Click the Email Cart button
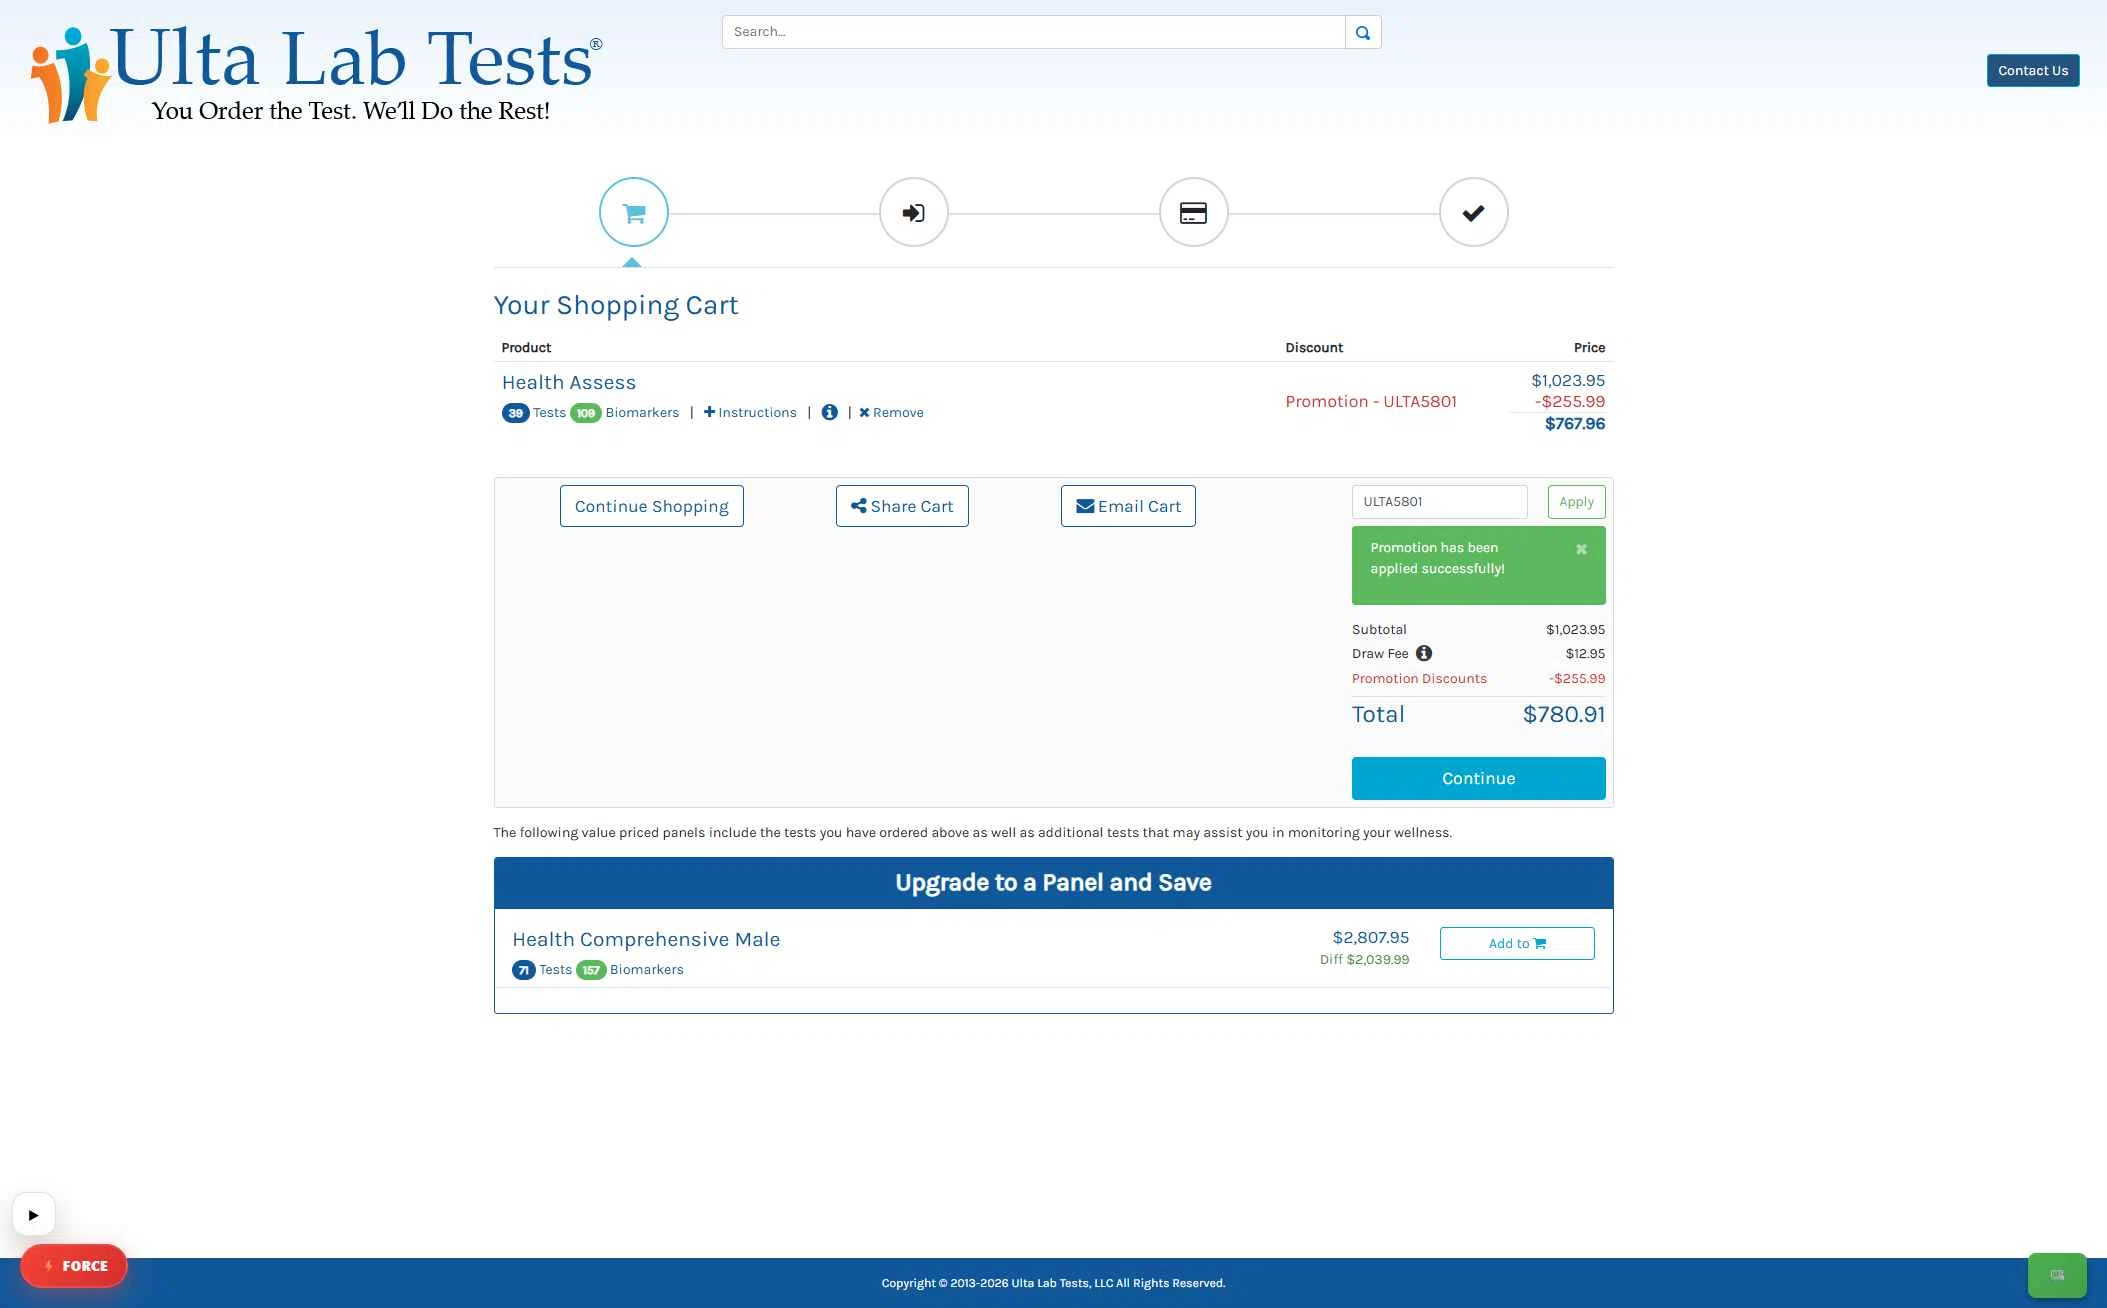The height and width of the screenshot is (1308, 2107). tap(1127, 506)
